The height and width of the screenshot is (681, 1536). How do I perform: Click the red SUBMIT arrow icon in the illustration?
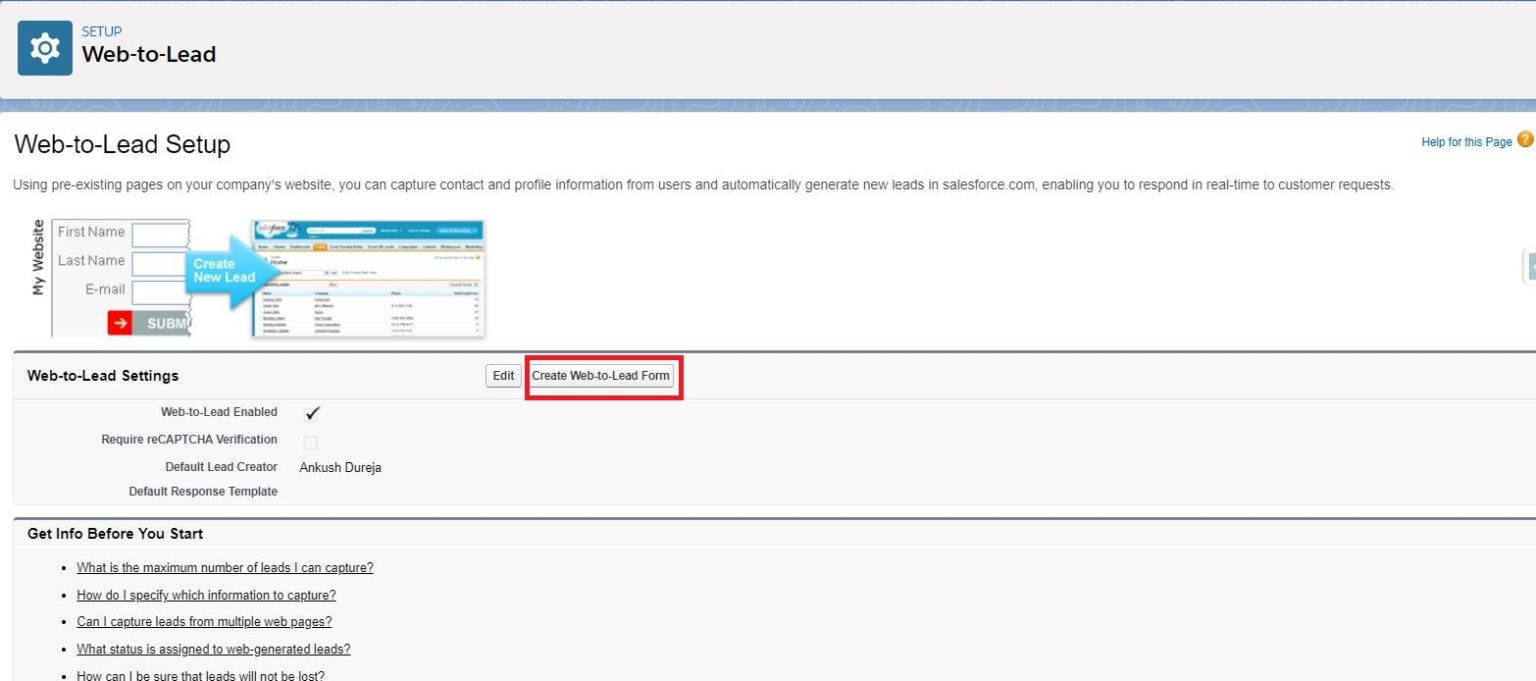[x=122, y=322]
